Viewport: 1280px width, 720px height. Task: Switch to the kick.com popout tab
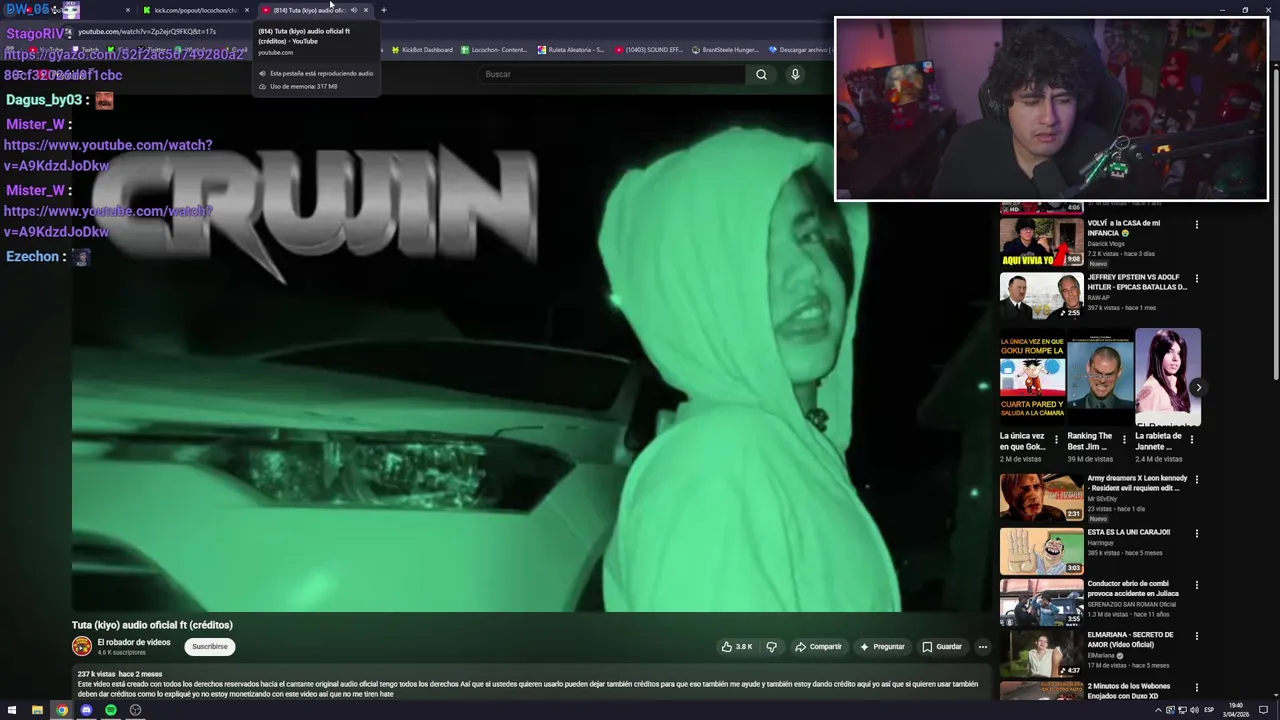pyautogui.click(x=195, y=10)
